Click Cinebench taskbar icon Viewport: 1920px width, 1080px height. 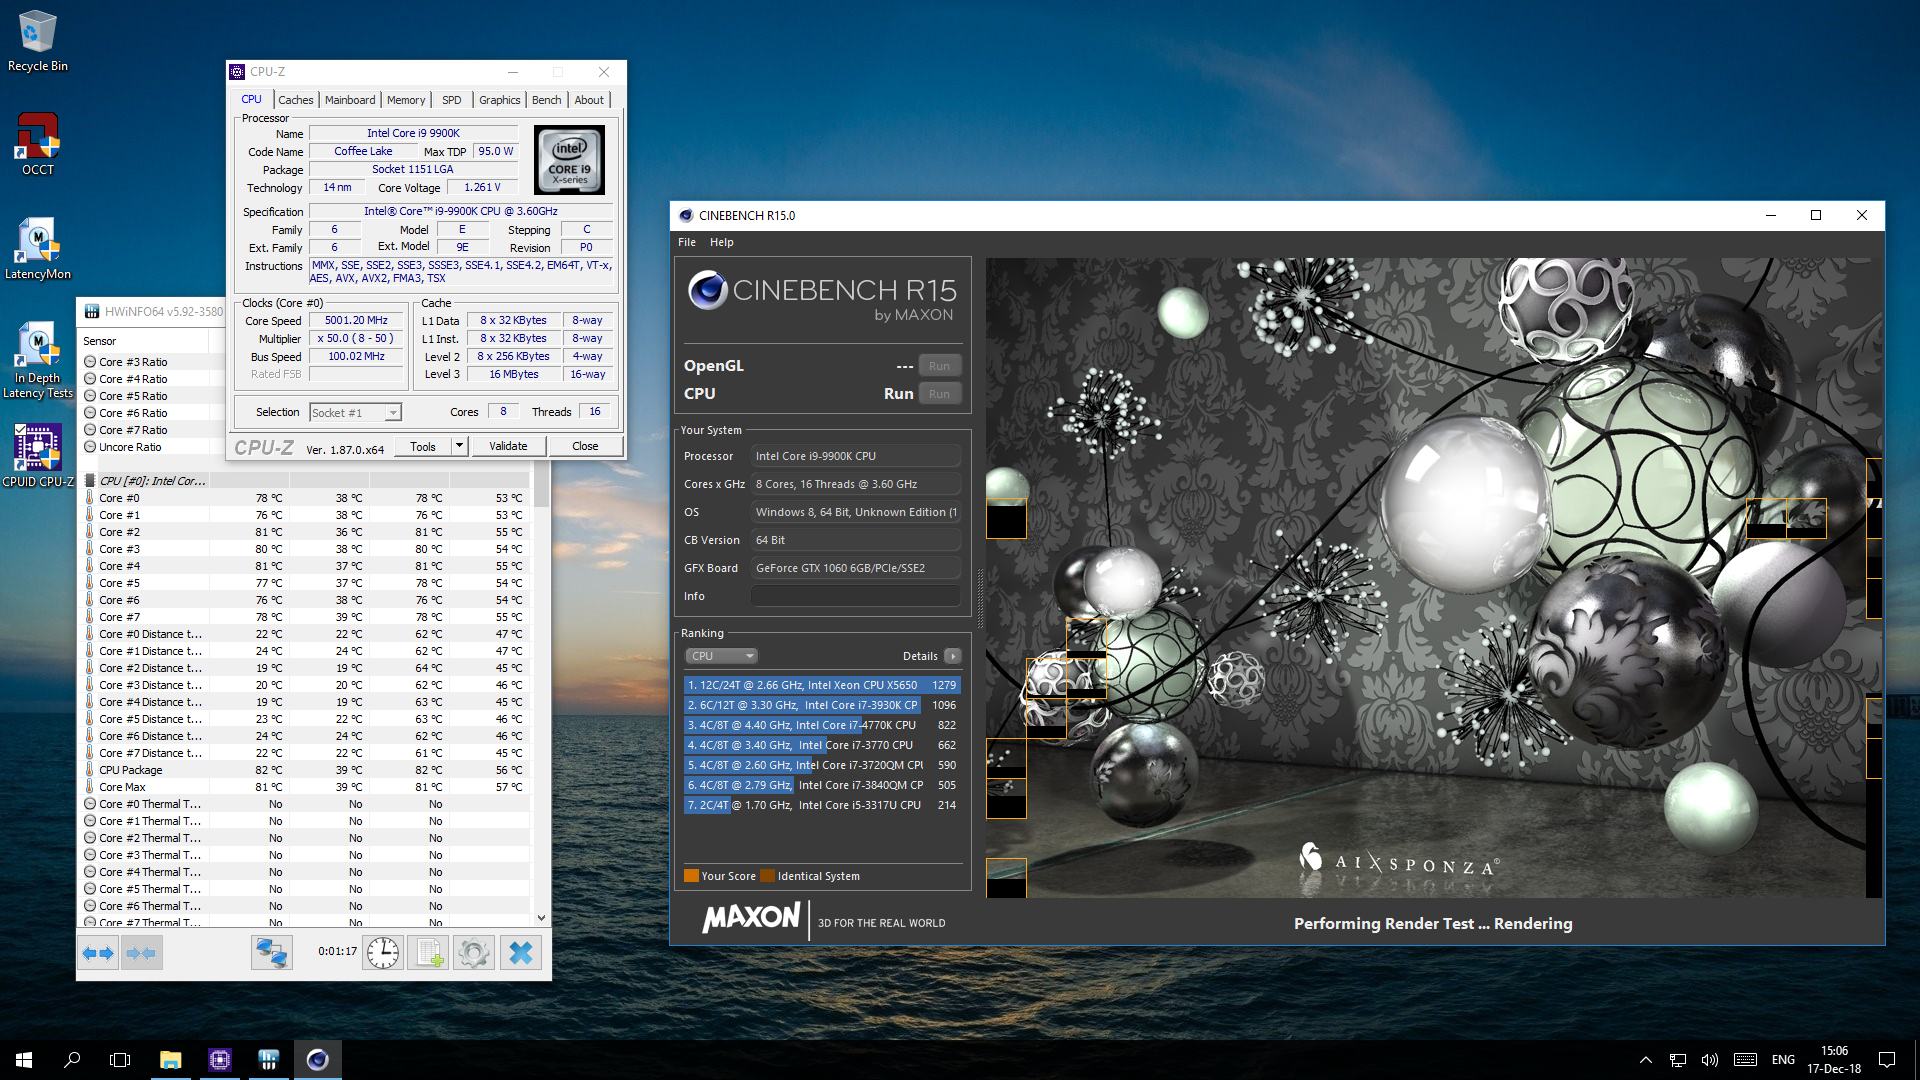point(317,1060)
